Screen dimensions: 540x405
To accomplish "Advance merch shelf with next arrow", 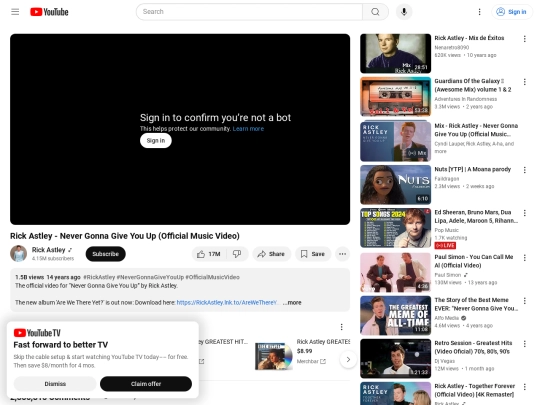I will tap(348, 360).
